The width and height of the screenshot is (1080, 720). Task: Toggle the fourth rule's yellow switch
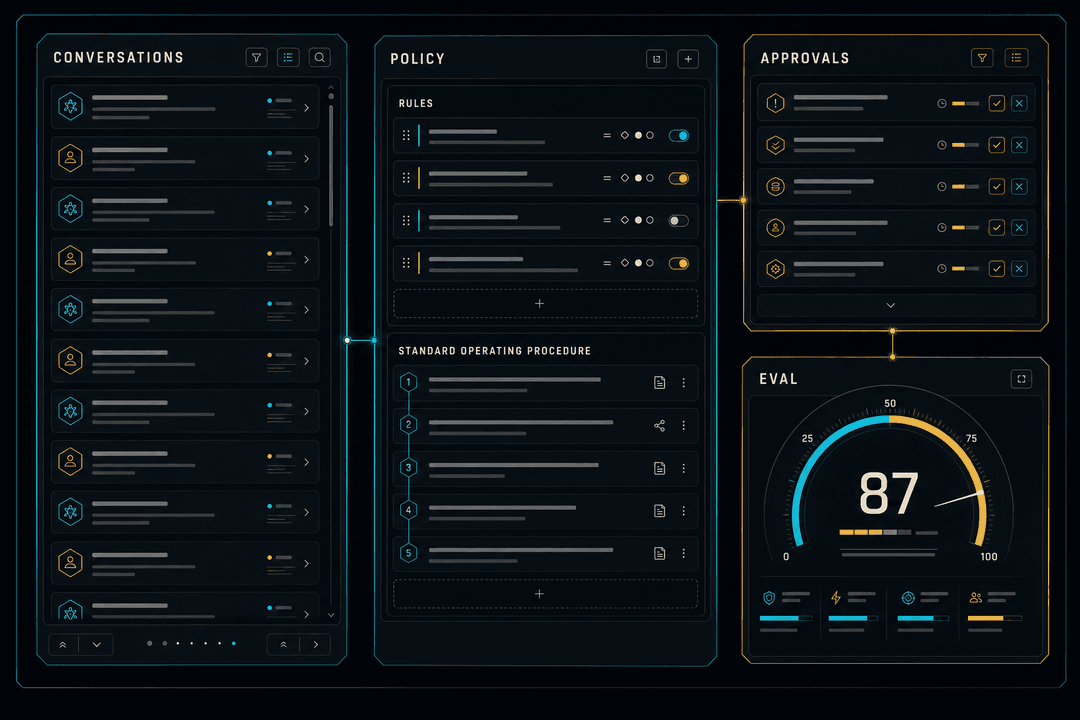tap(678, 263)
